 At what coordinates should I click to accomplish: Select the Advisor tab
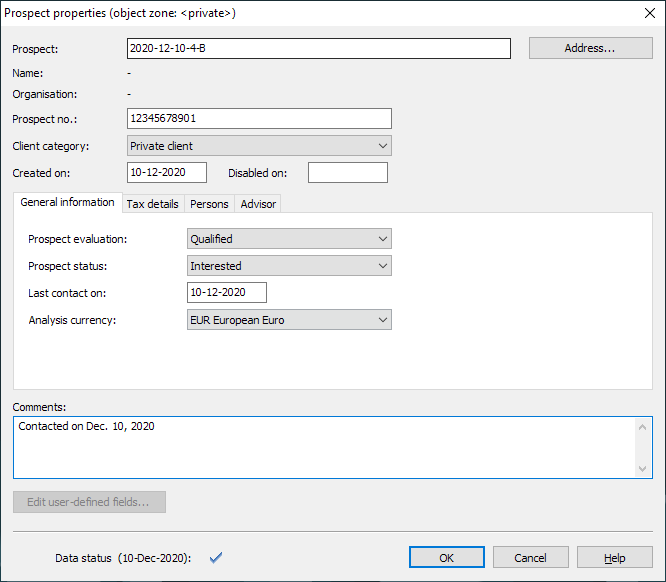pos(258,204)
